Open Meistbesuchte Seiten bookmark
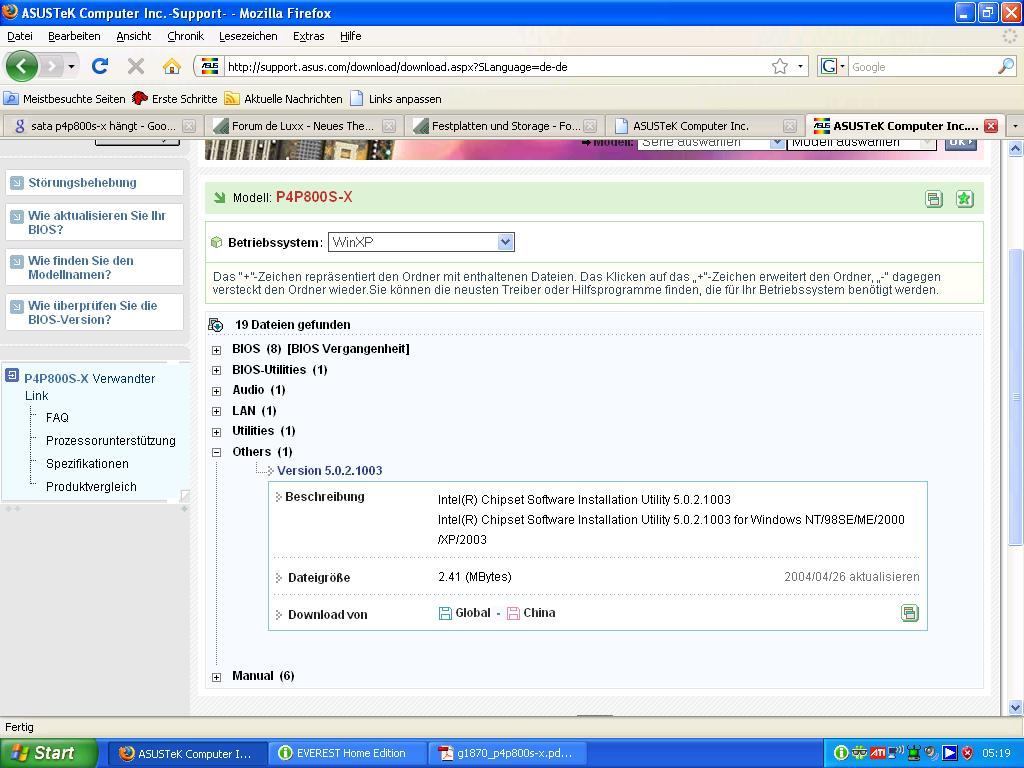Image resolution: width=1024 pixels, height=768 pixels. point(65,99)
